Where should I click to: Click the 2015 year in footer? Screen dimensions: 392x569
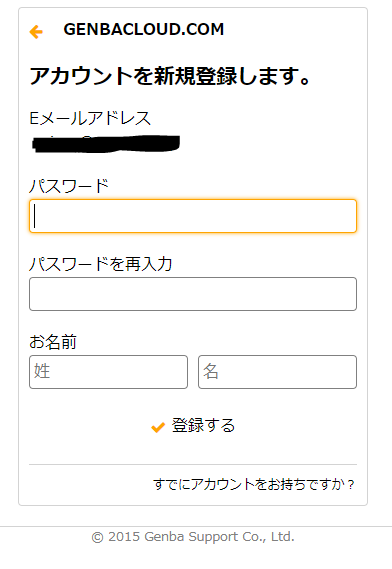[124, 537]
